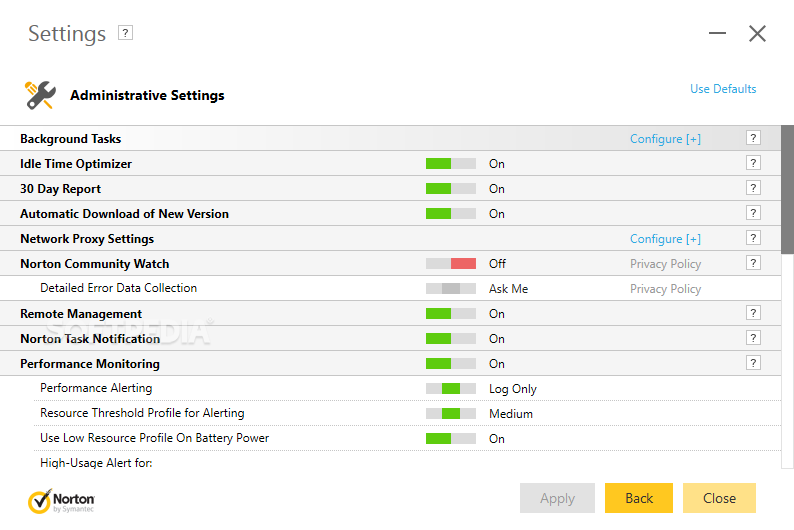Toggle the Norton Task Notification switch
This screenshot has height=530, width=794.
pos(451,339)
